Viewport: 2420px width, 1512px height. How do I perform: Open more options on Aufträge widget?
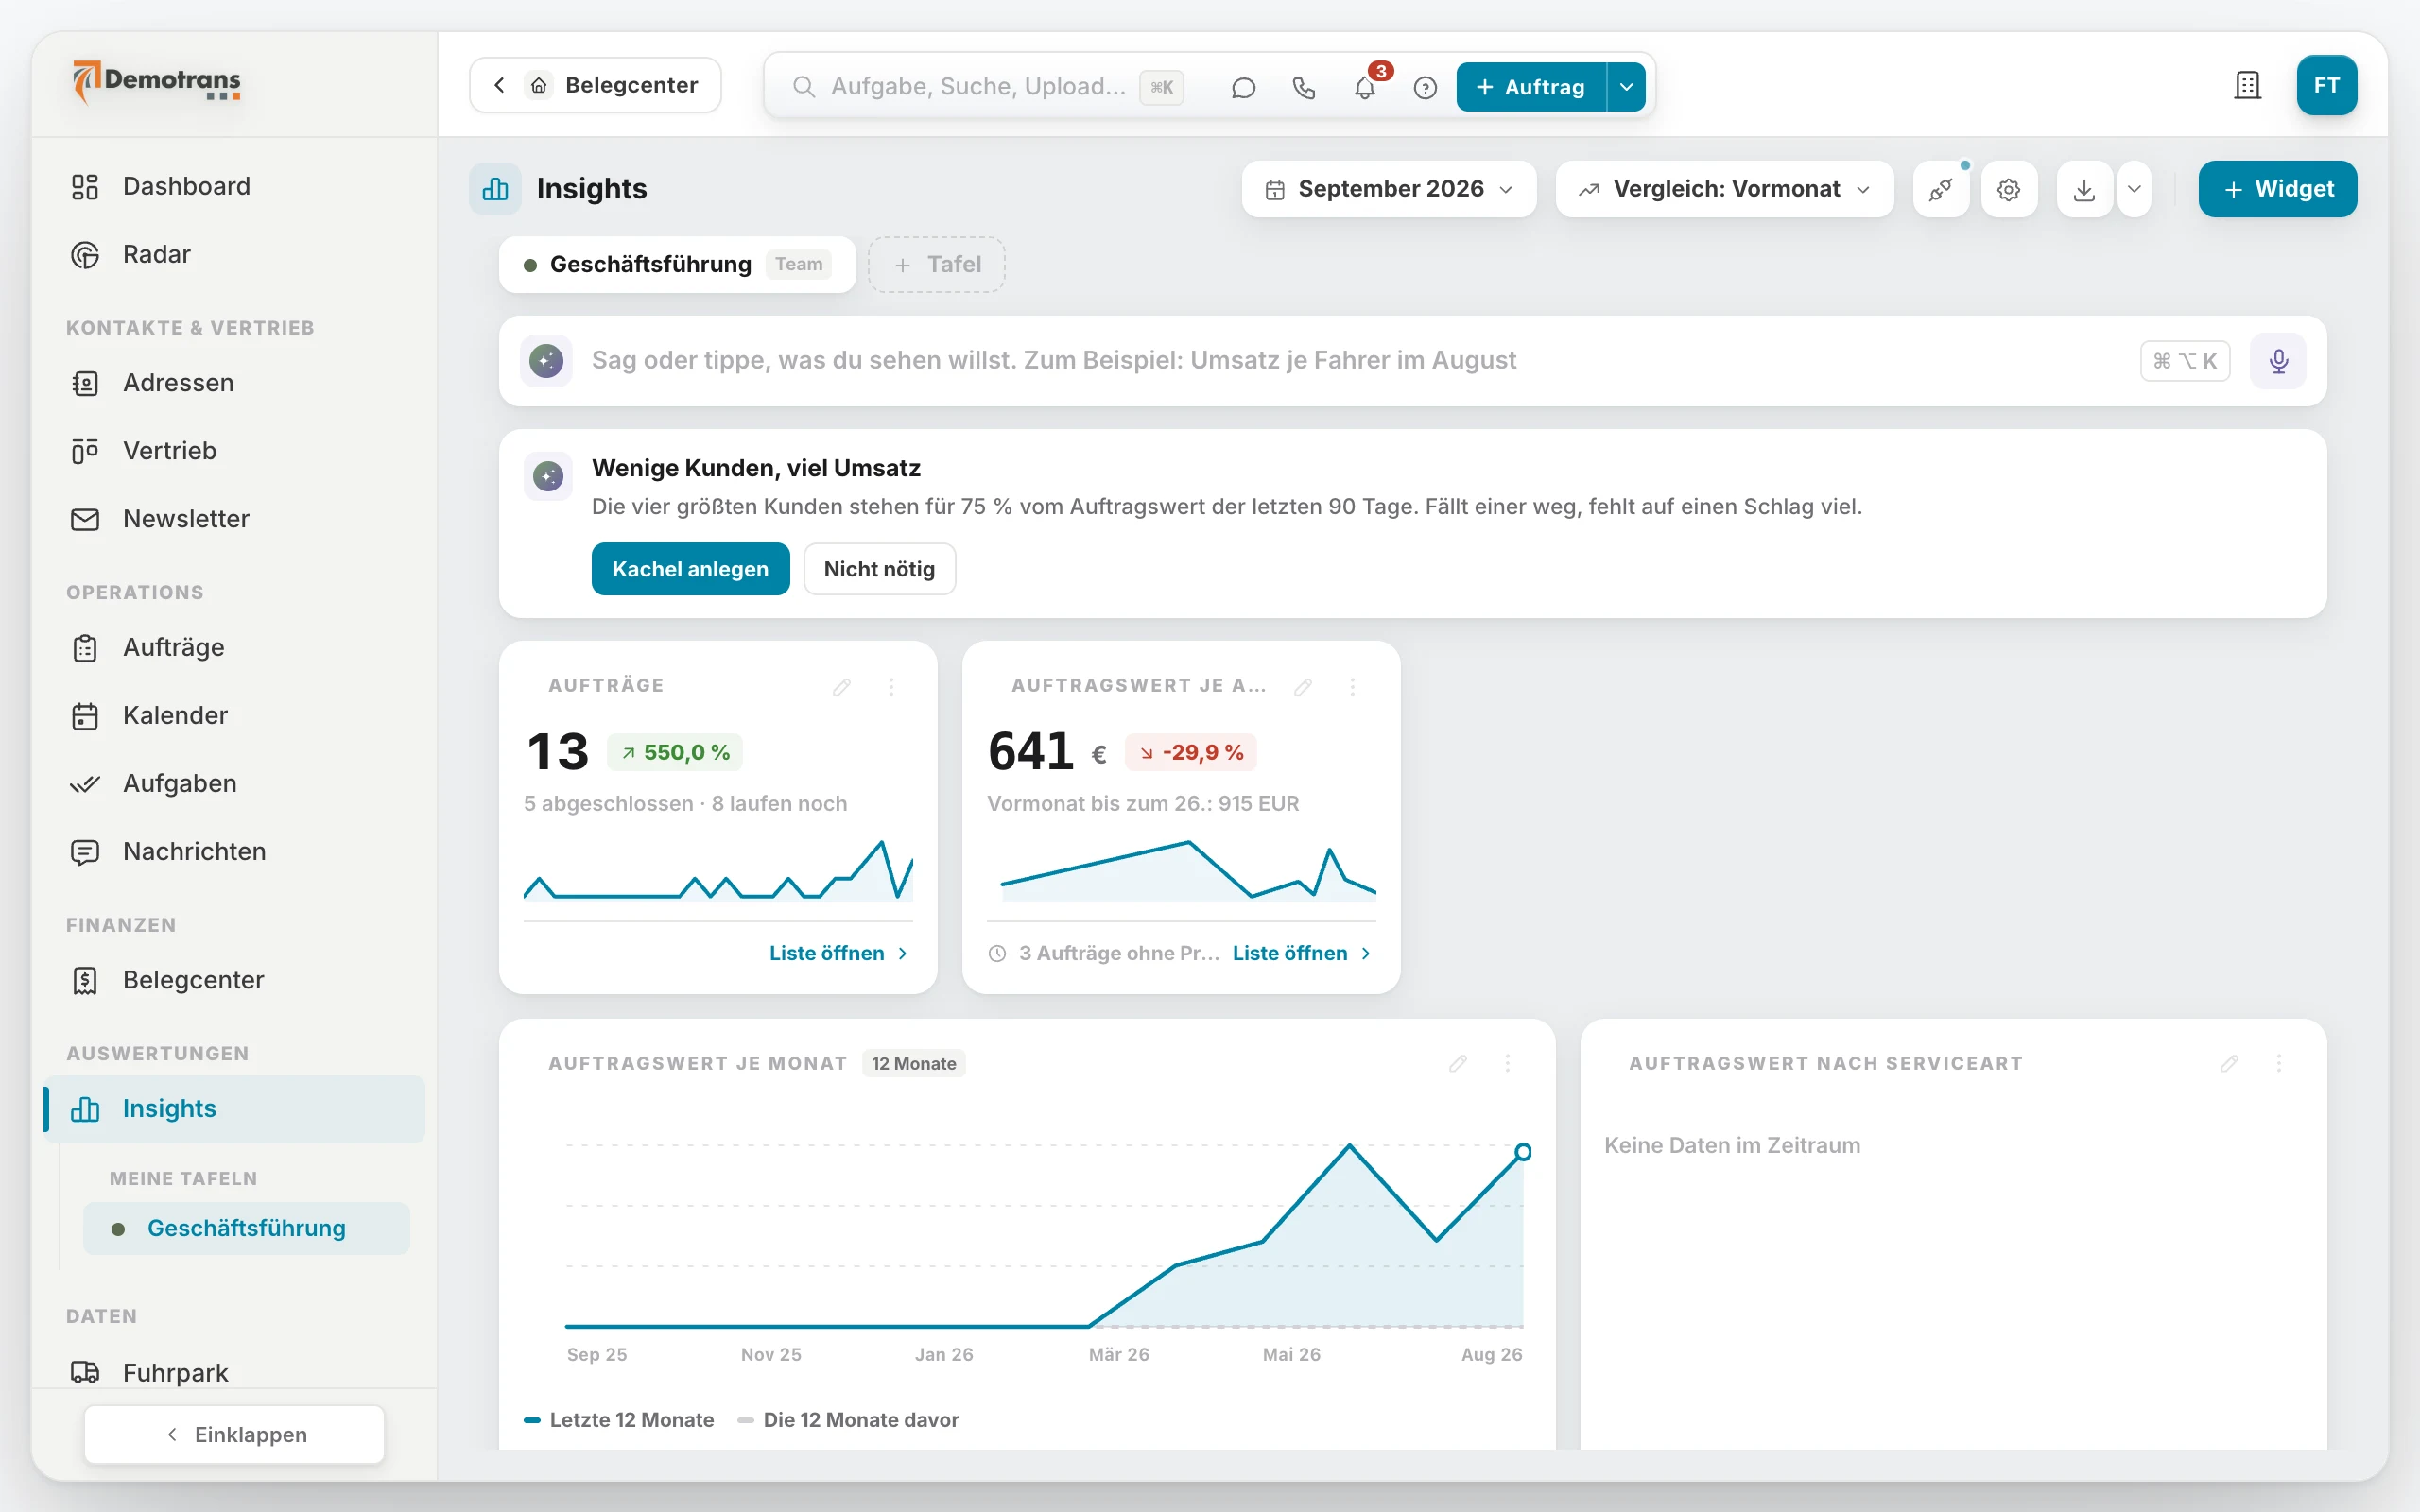[x=892, y=686]
